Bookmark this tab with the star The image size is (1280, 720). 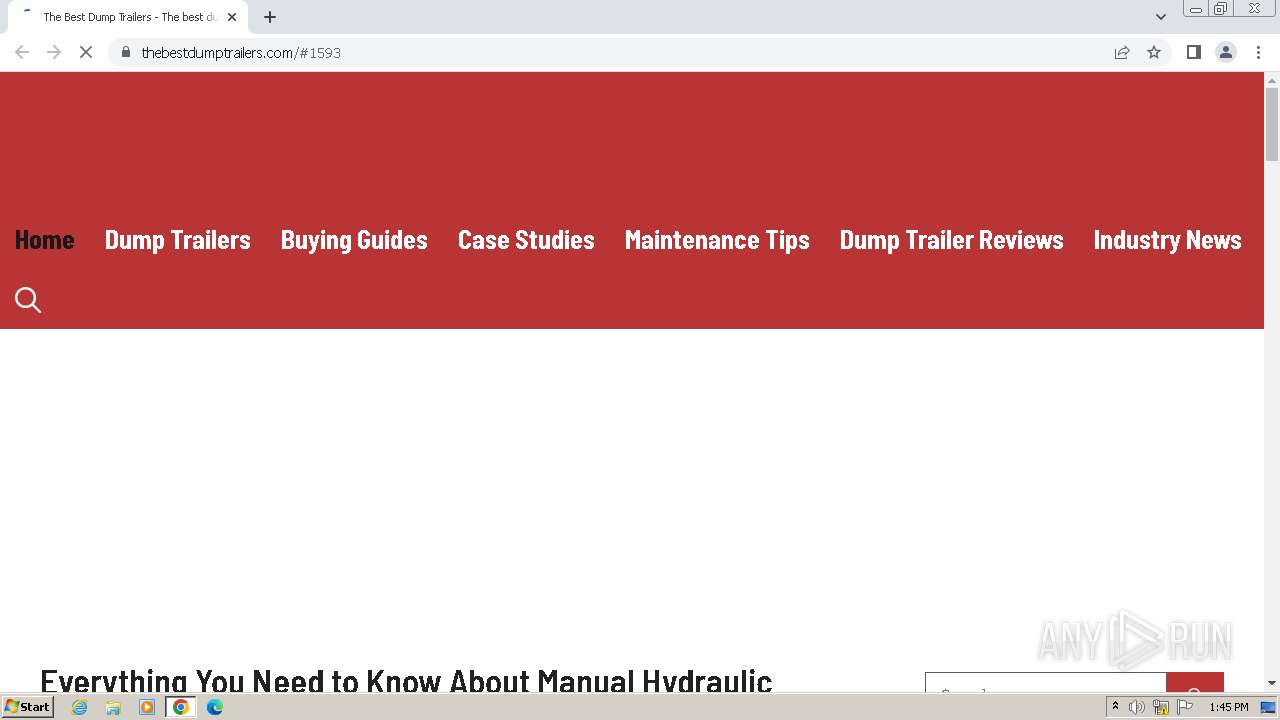[1154, 52]
